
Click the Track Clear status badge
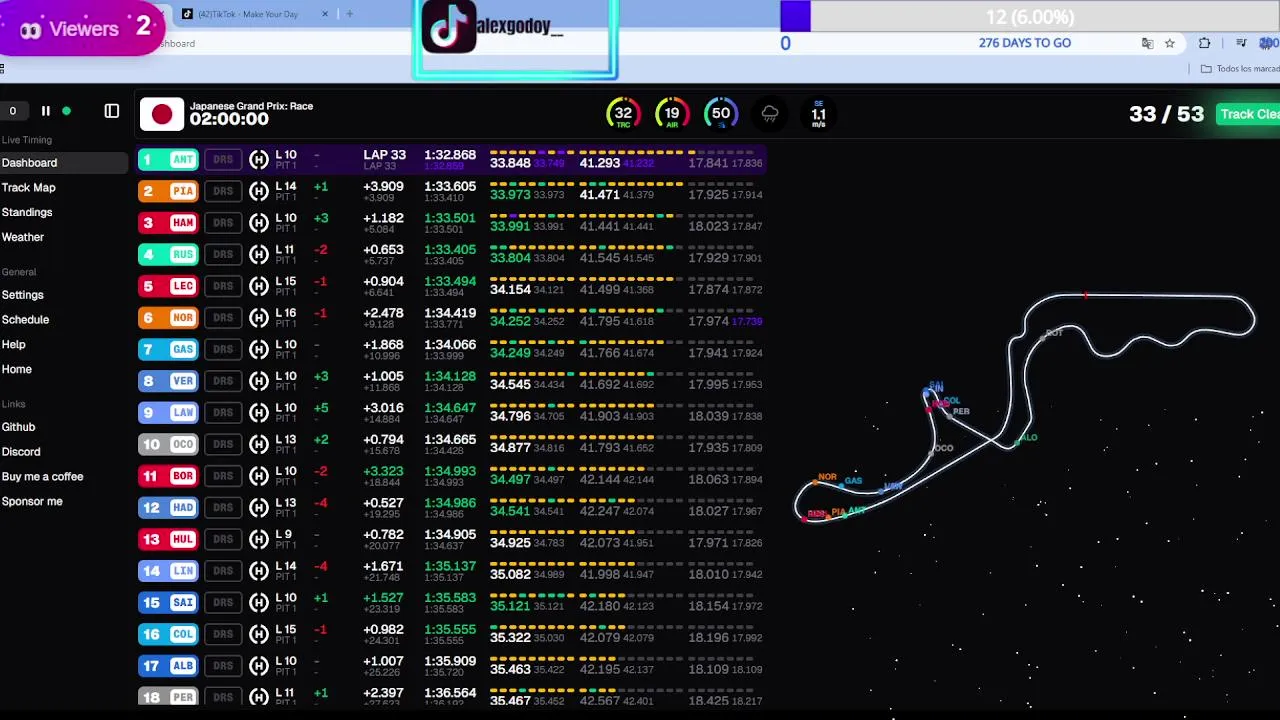point(1248,114)
